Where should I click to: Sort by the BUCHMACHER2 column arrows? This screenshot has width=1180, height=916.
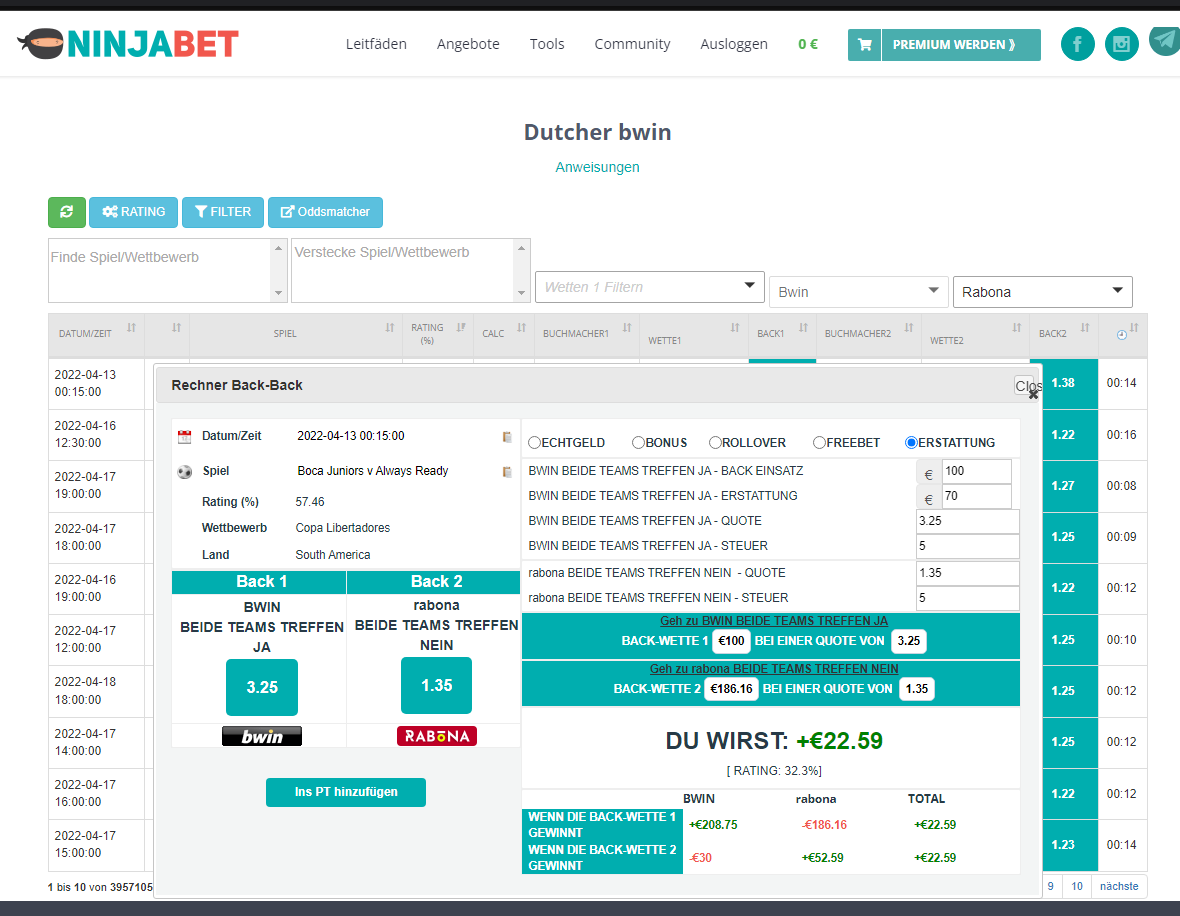(x=908, y=327)
